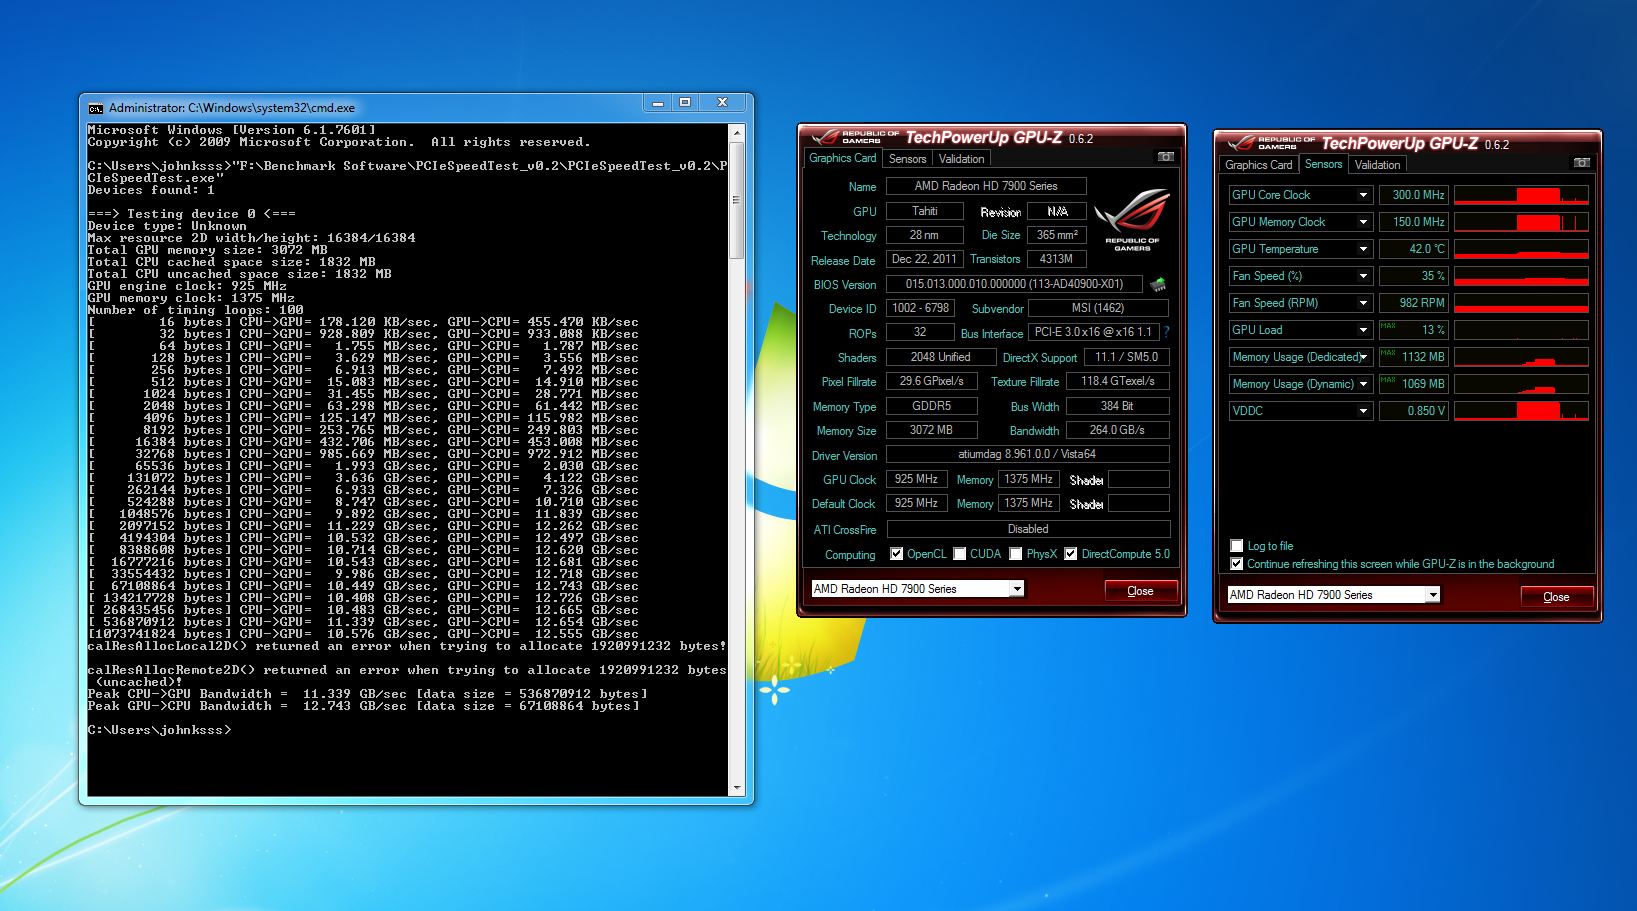
Task: Click the 982 RPM fan speed value
Action: (1413, 303)
